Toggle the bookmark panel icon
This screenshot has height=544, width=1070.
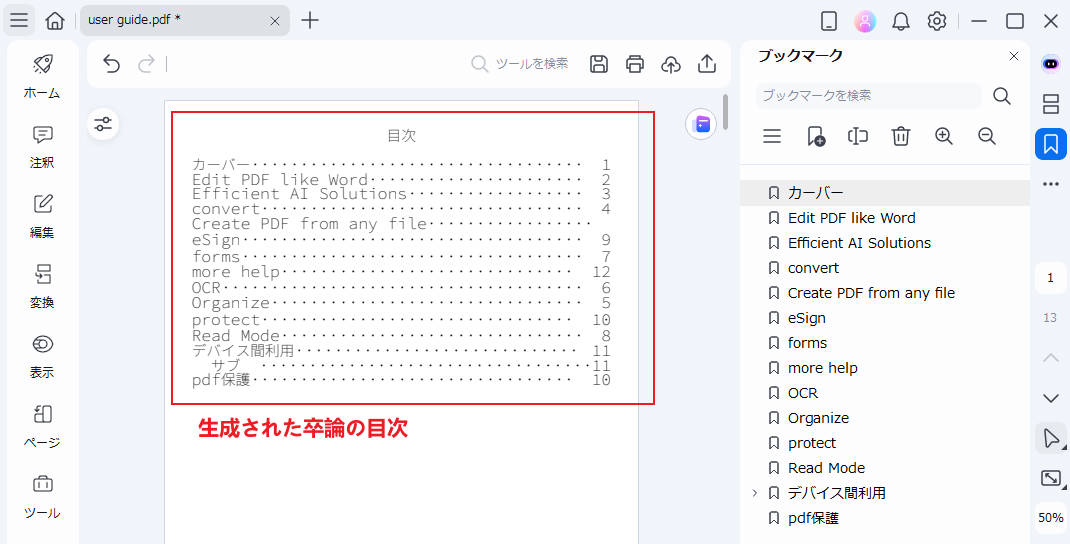click(1051, 144)
